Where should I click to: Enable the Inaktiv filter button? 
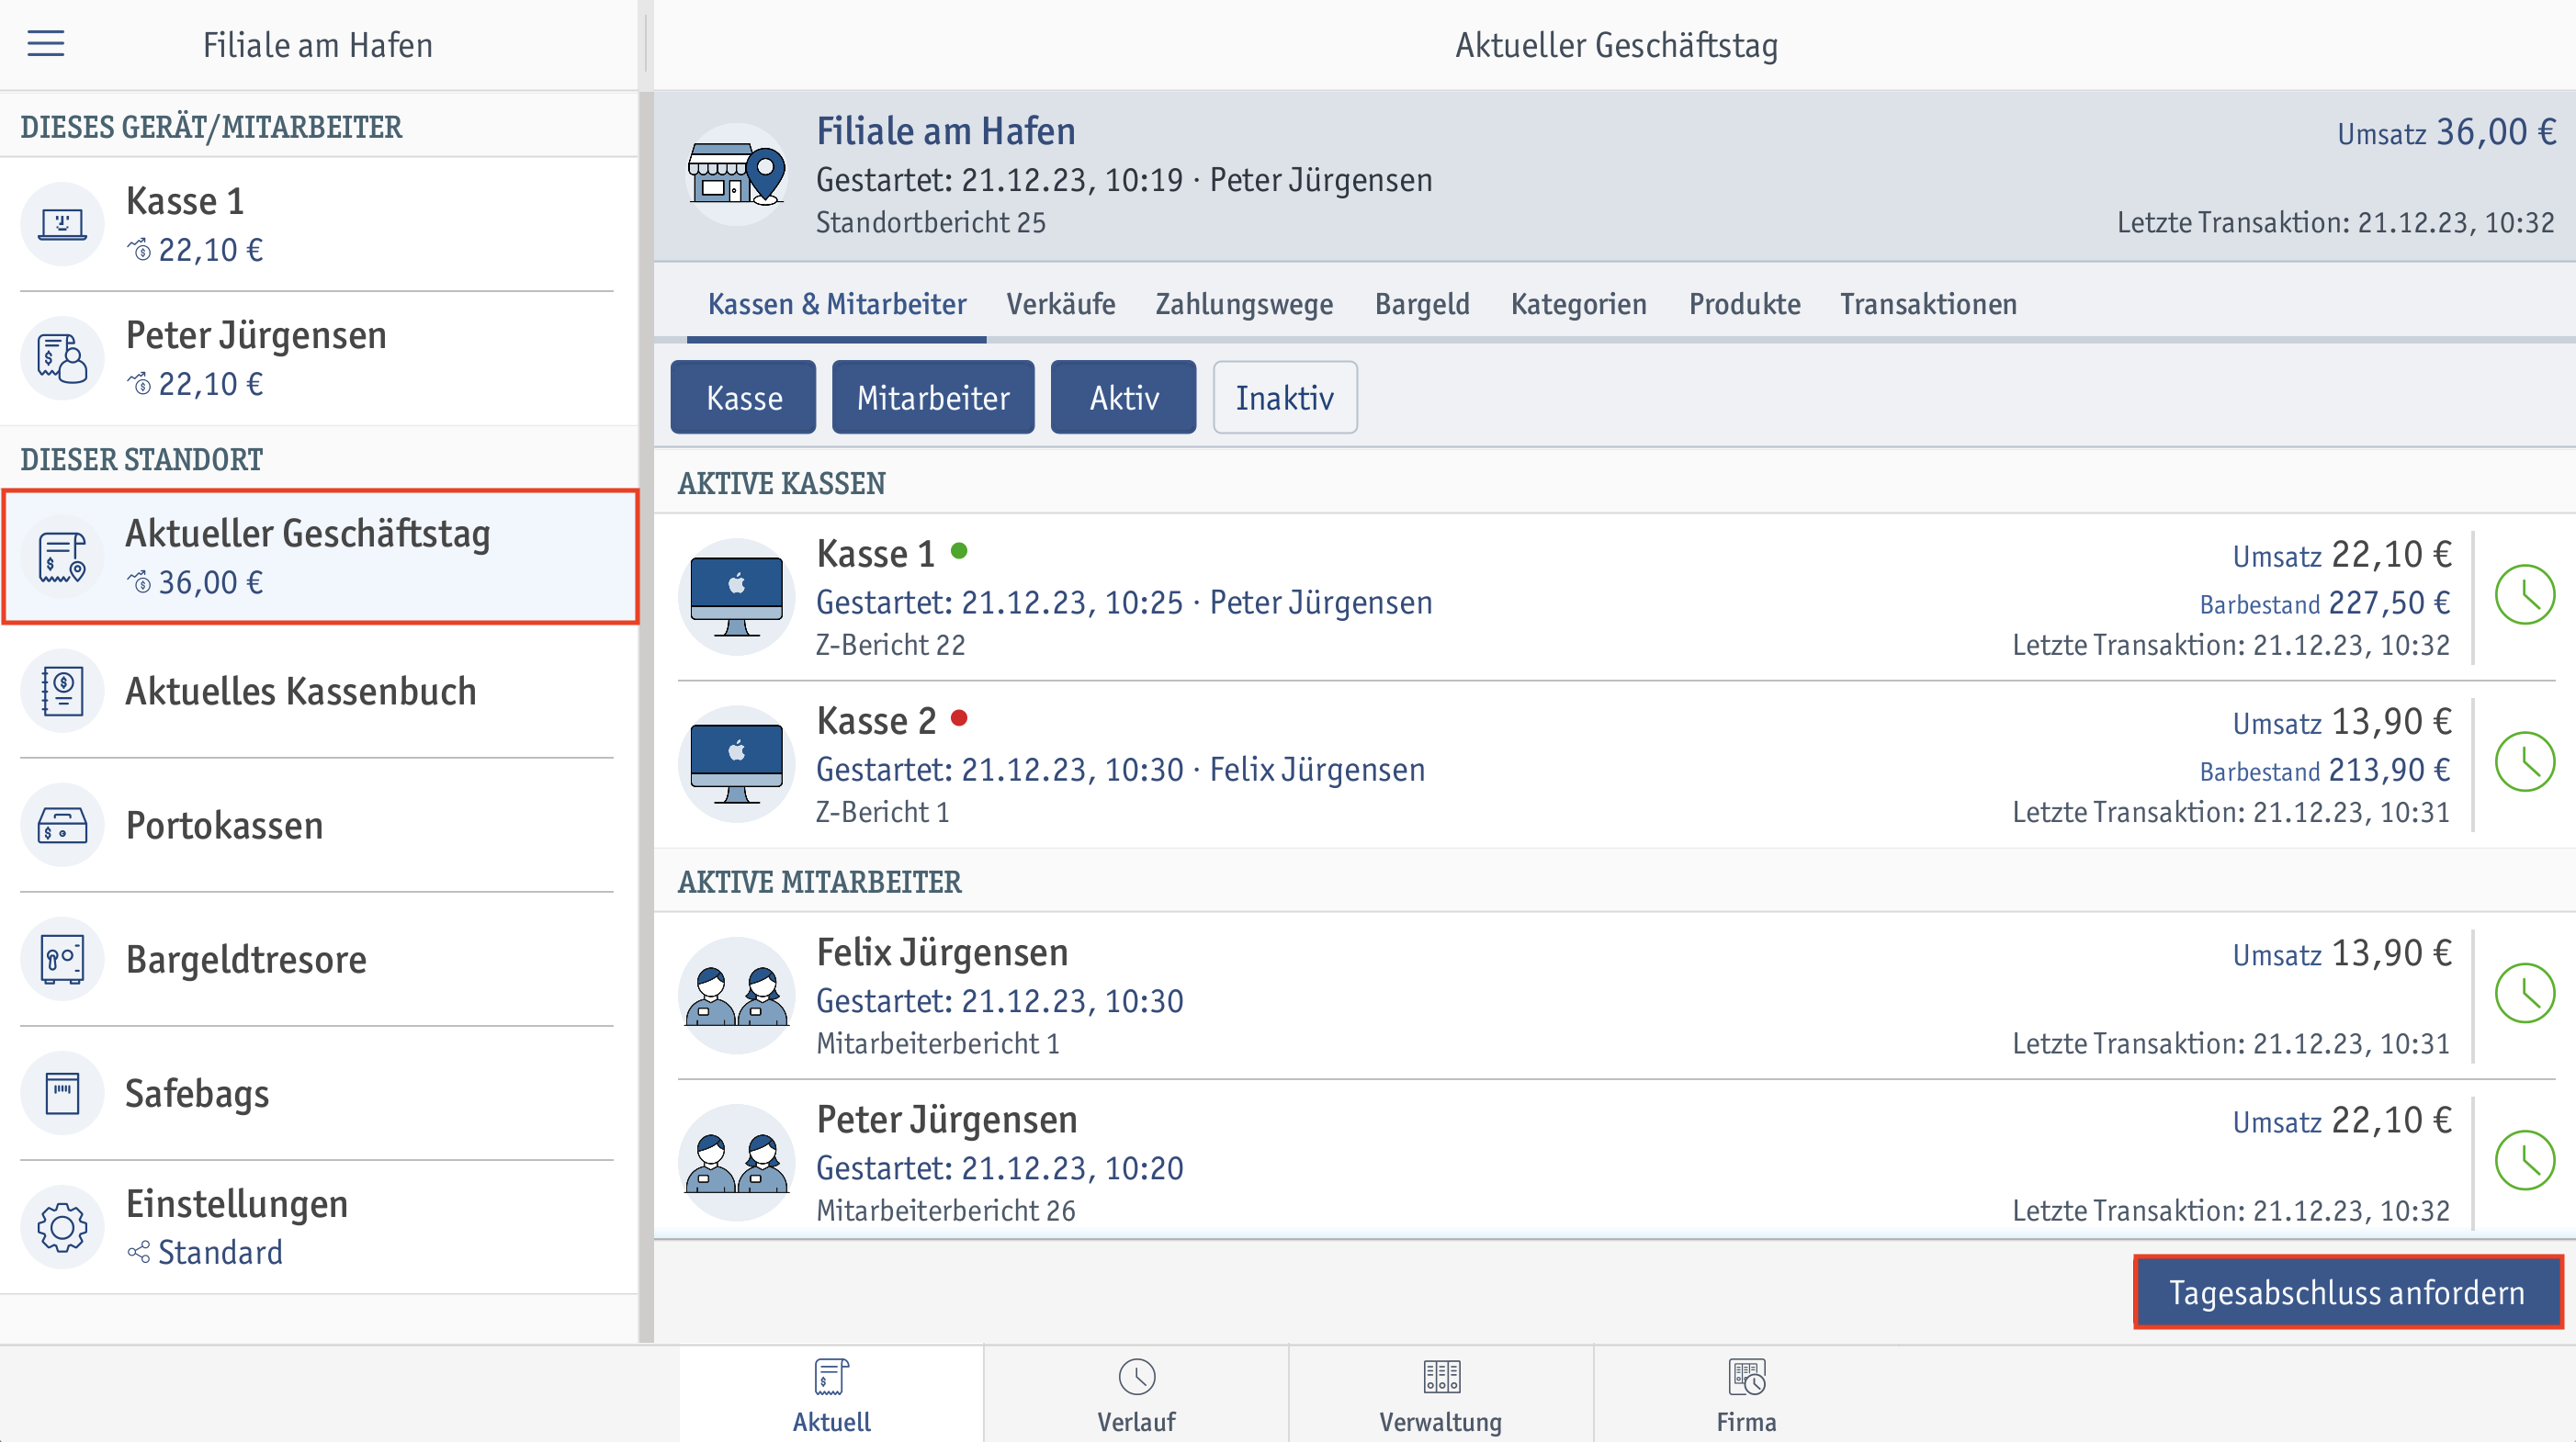pyautogui.click(x=1285, y=397)
